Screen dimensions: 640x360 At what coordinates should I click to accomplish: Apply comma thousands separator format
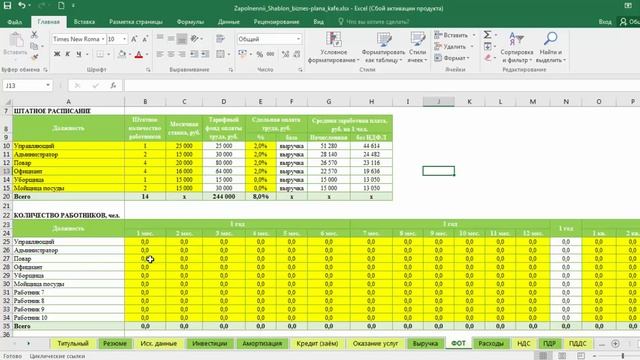[270, 54]
